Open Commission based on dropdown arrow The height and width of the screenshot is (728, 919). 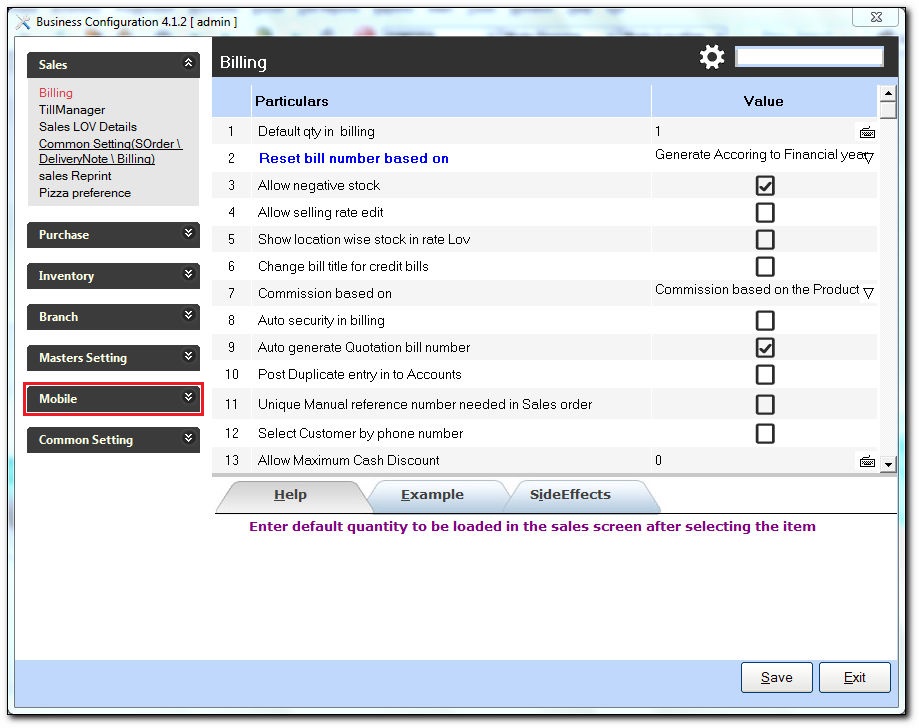point(869,292)
